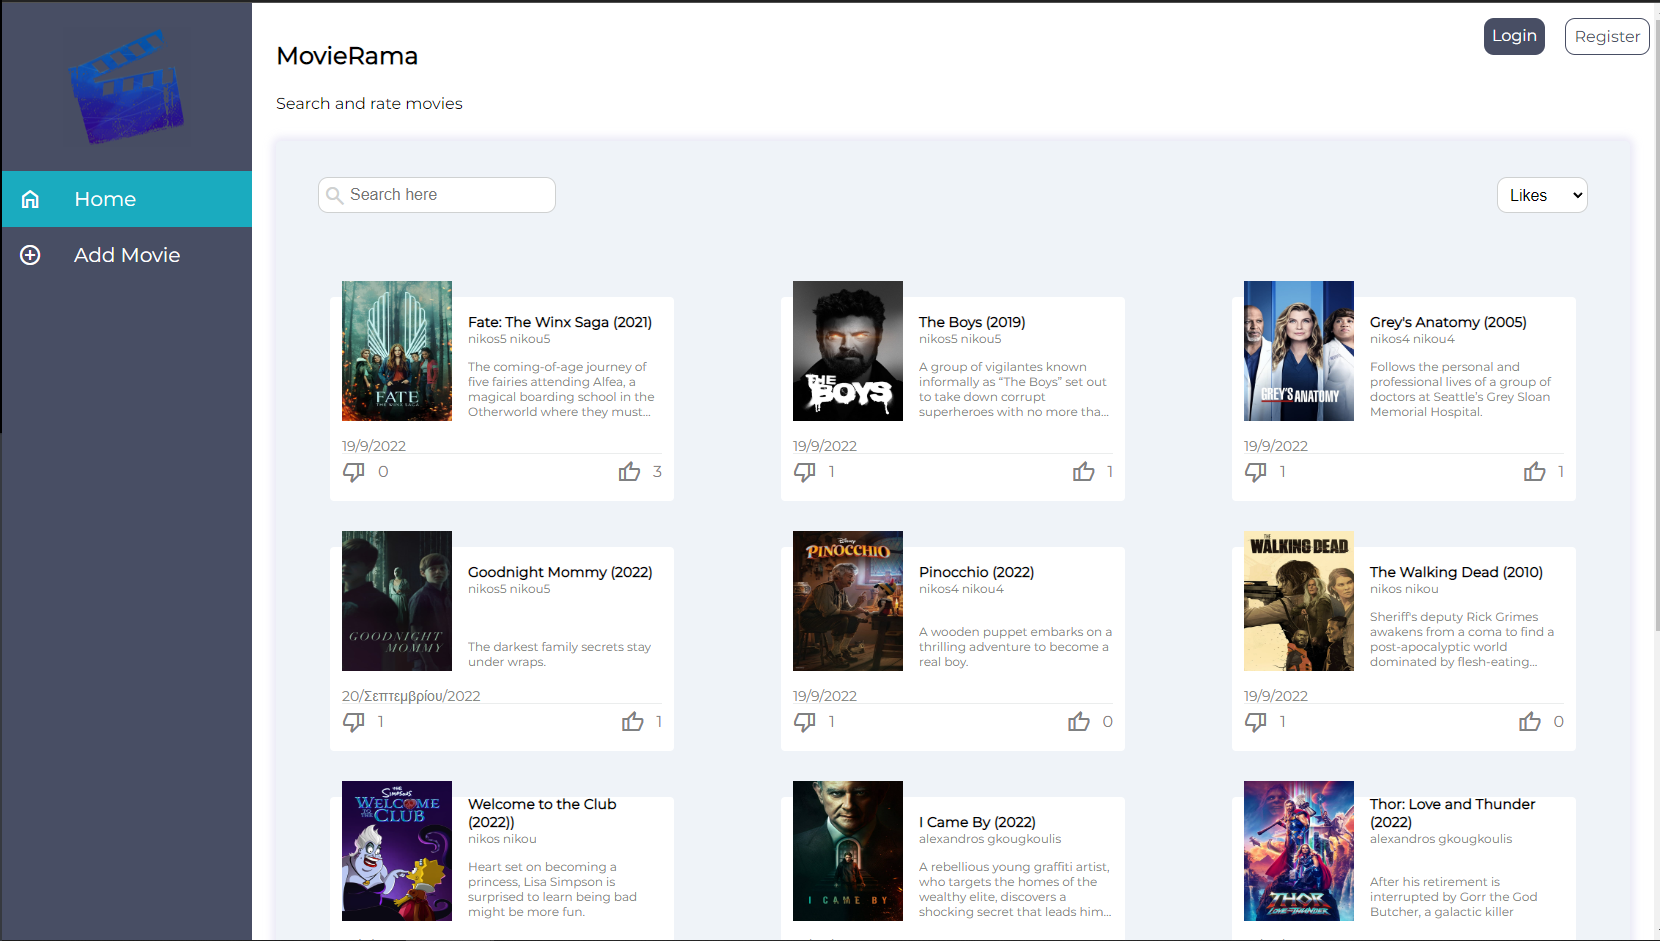
Task: Click the thumbs up on Grey's Anatomy
Action: (x=1534, y=471)
